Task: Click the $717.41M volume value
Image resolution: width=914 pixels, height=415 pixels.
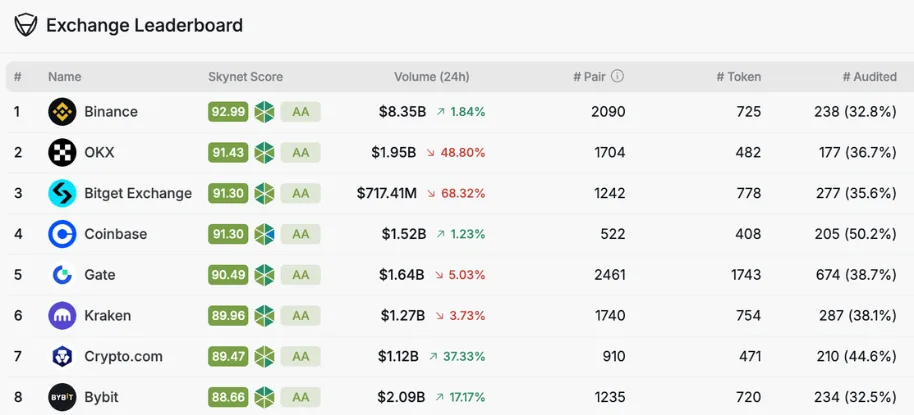Action: click(x=387, y=194)
